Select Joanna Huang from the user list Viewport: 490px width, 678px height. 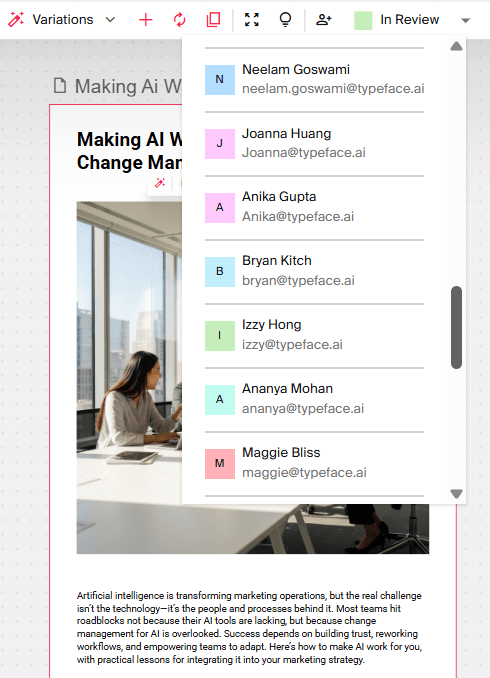coord(314,144)
